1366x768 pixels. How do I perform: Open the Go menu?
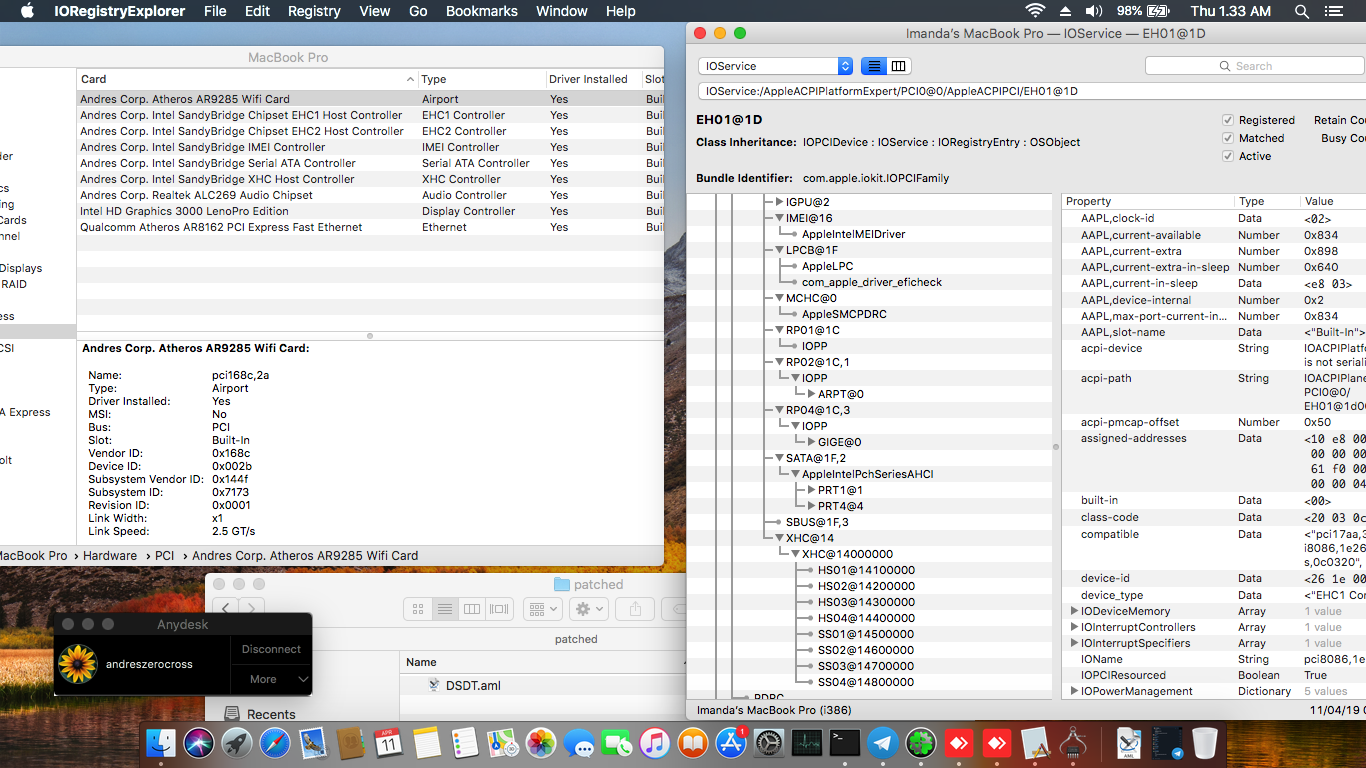point(418,11)
